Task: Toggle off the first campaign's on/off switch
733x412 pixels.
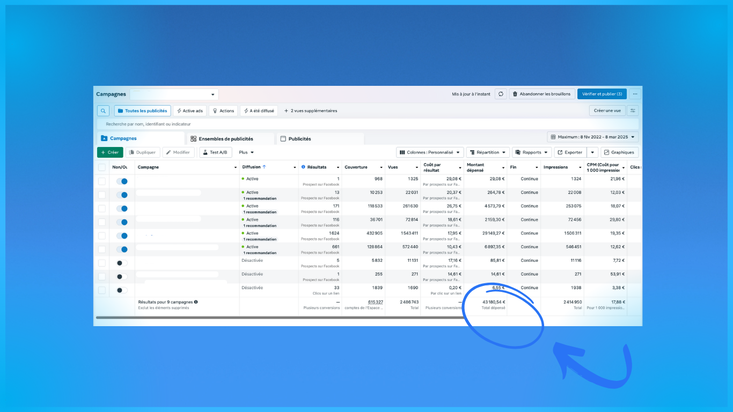Action: pos(122,181)
